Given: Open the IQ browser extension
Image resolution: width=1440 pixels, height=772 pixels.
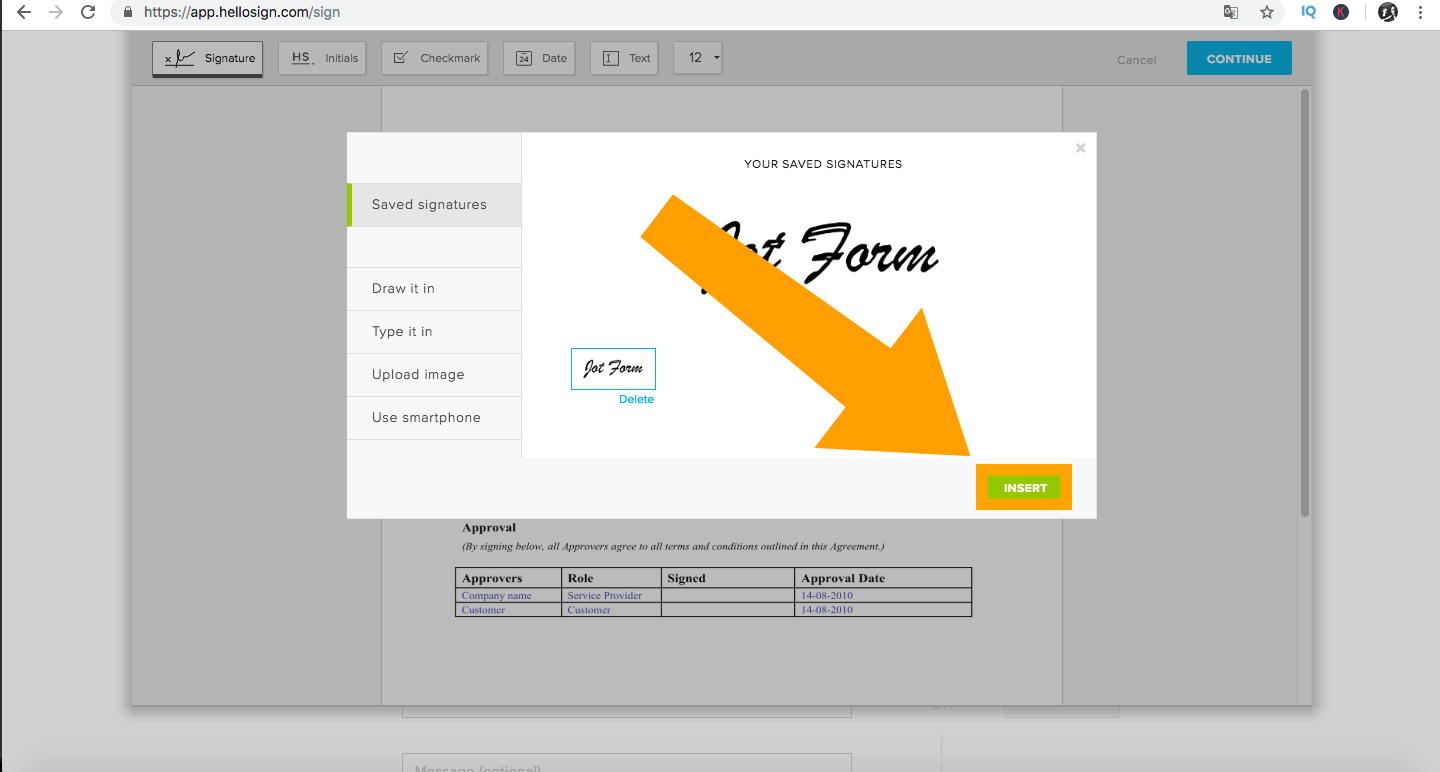Looking at the screenshot, I should (1308, 12).
